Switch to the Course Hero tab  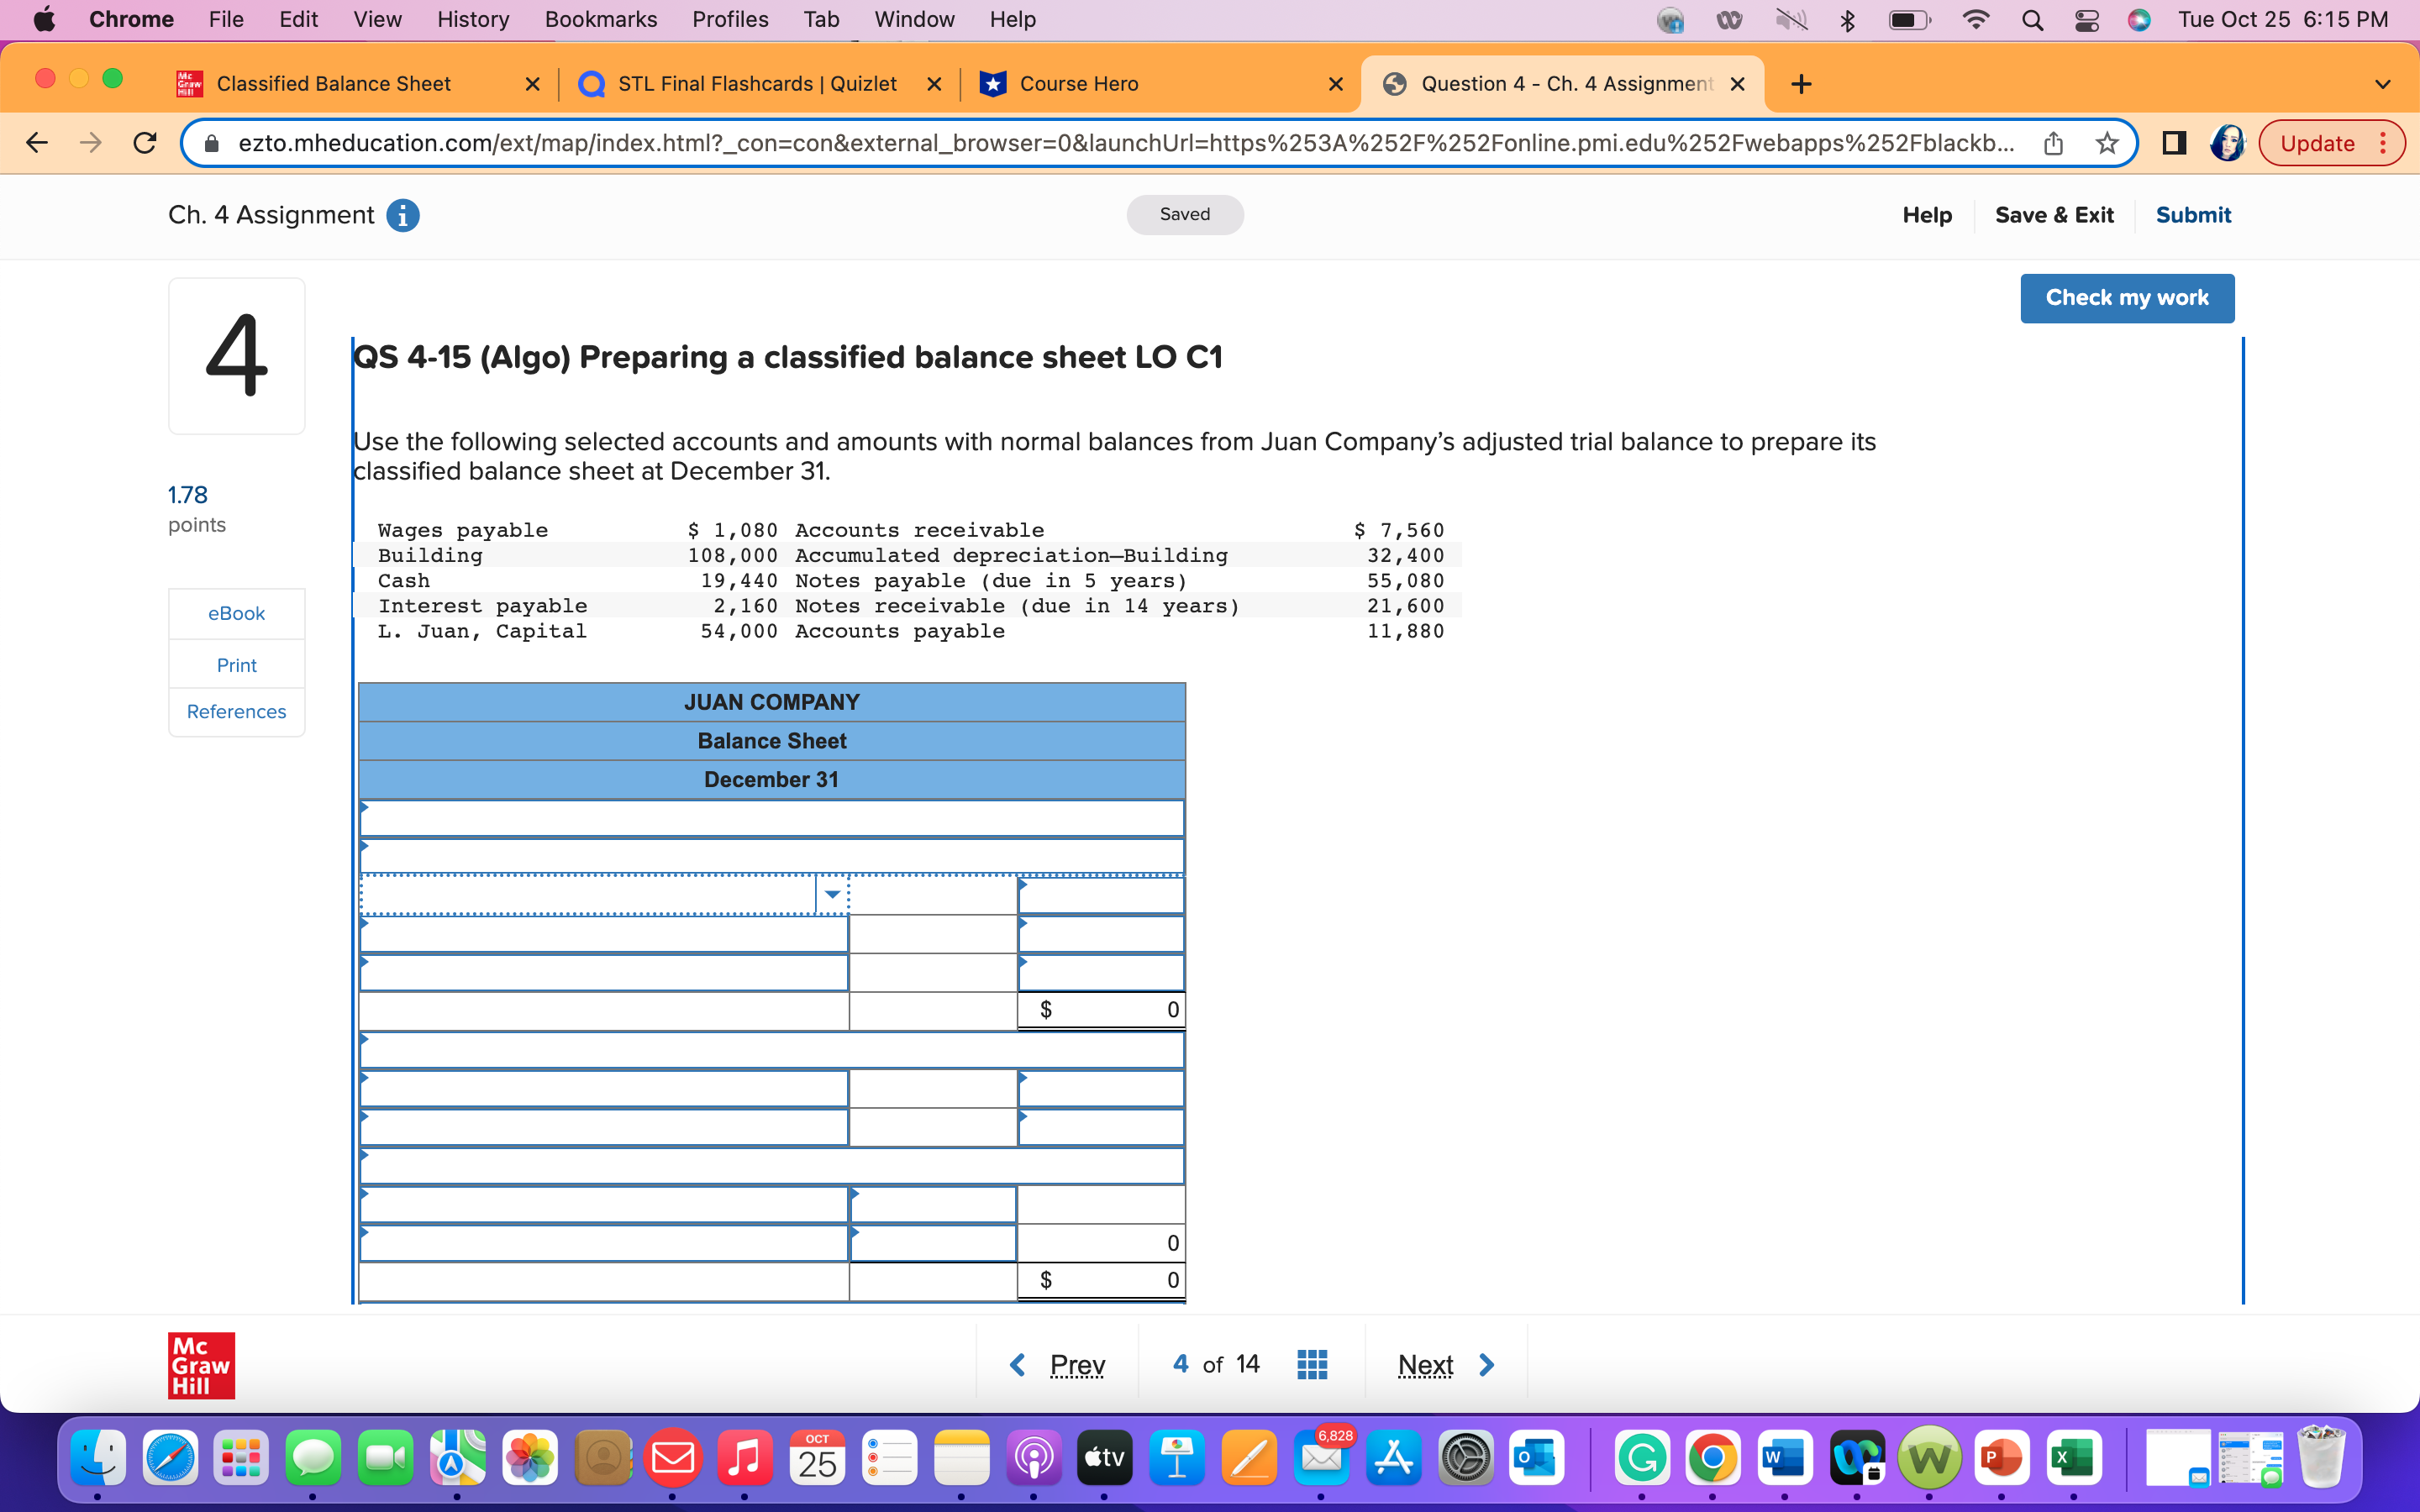click(x=1078, y=83)
